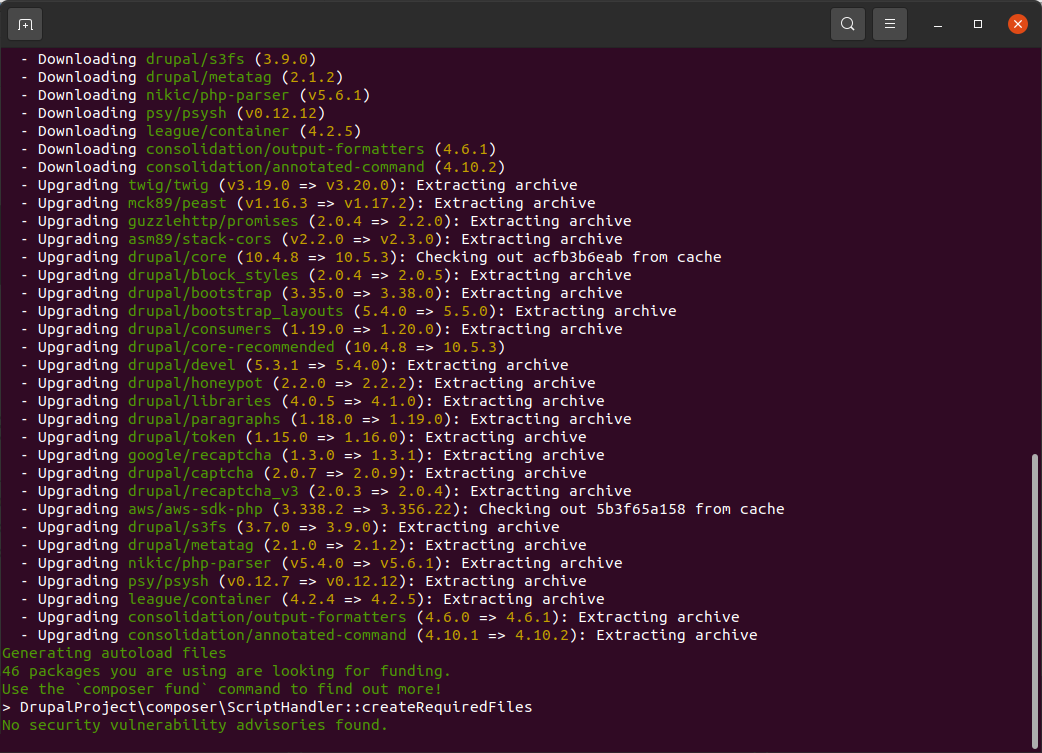This screenshot has width=1042, height=753.
Task: Click the 'drupal/bootstrap_layouts' package name
Action: 236,311
